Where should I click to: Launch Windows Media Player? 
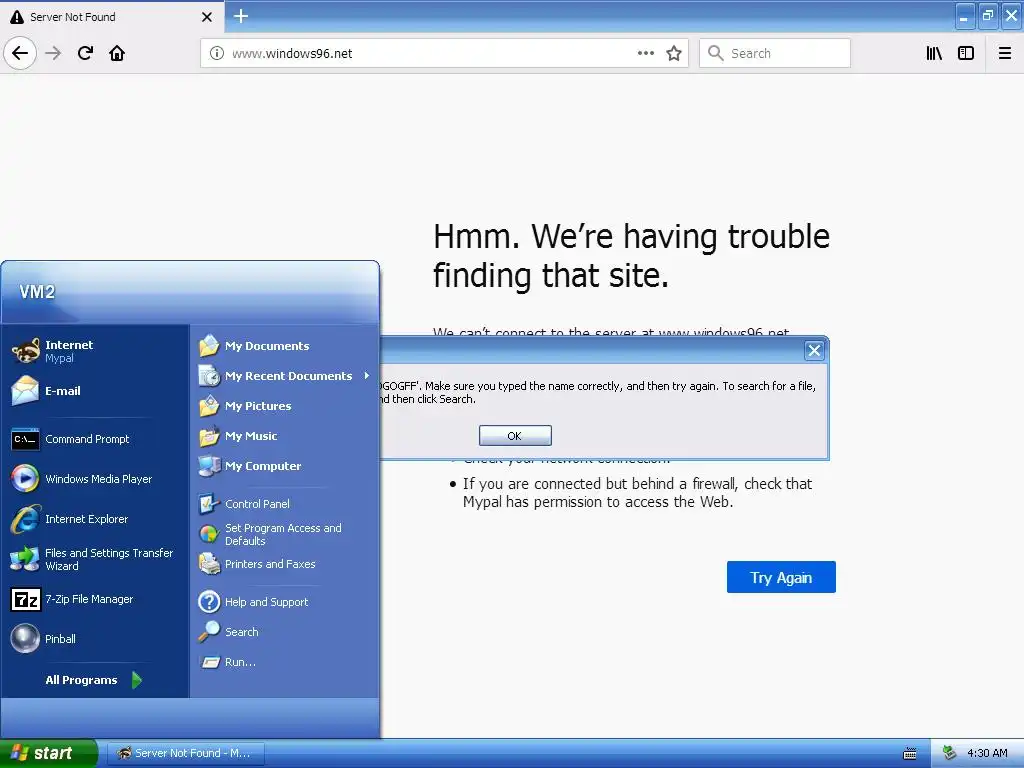[95, 479]
